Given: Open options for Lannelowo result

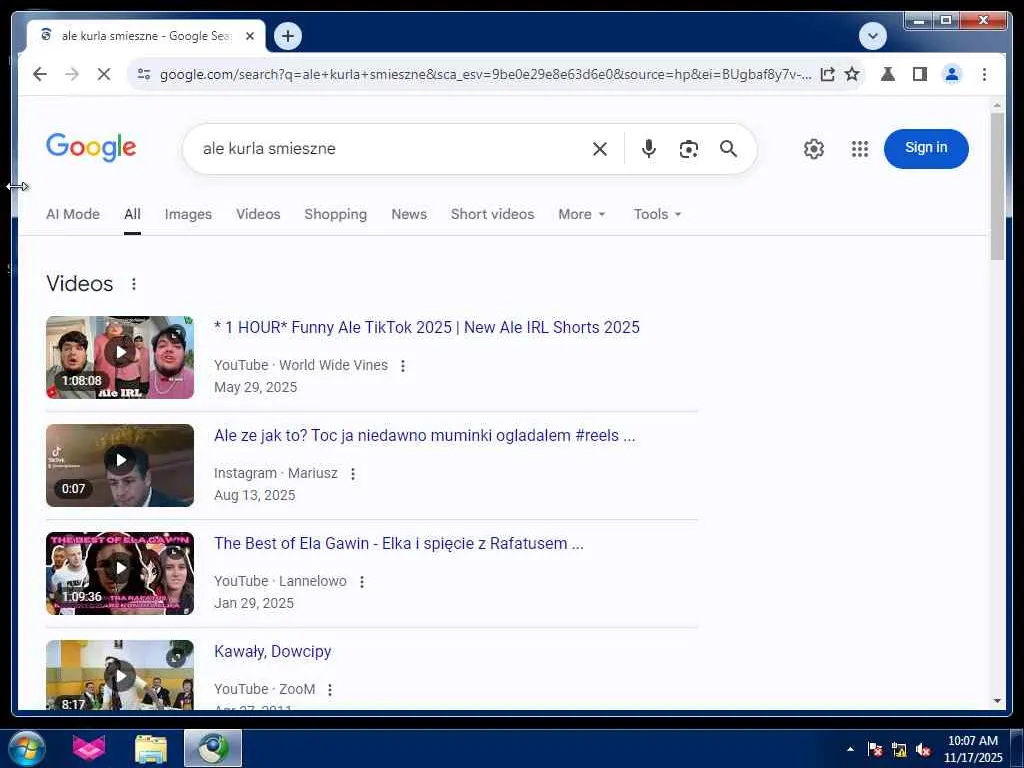Looking at the screenshot, I should [362, 581].
